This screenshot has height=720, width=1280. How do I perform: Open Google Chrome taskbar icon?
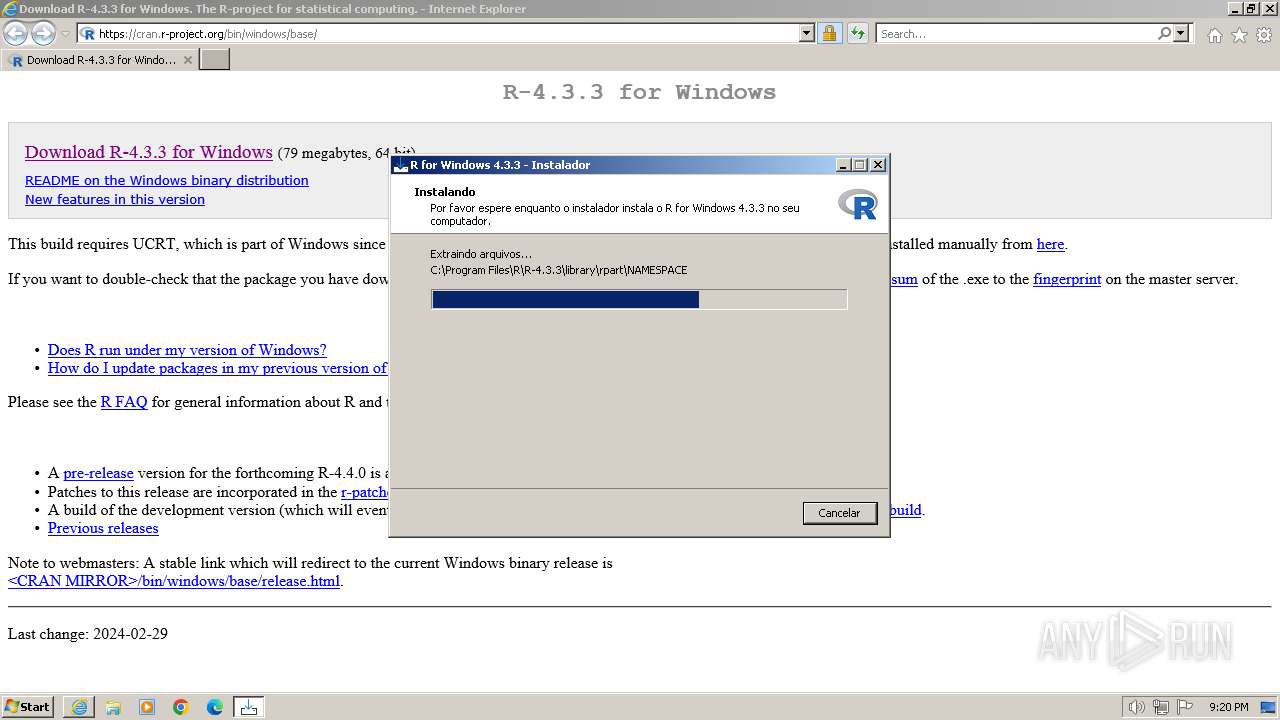181,707
